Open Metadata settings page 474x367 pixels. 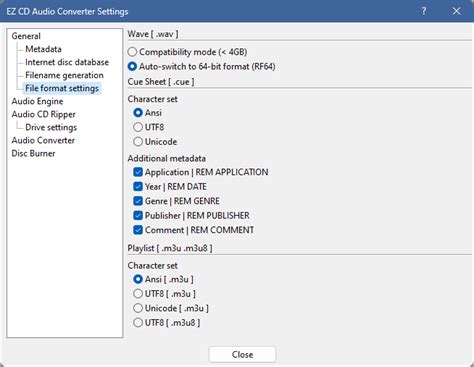tap(43, 49)
